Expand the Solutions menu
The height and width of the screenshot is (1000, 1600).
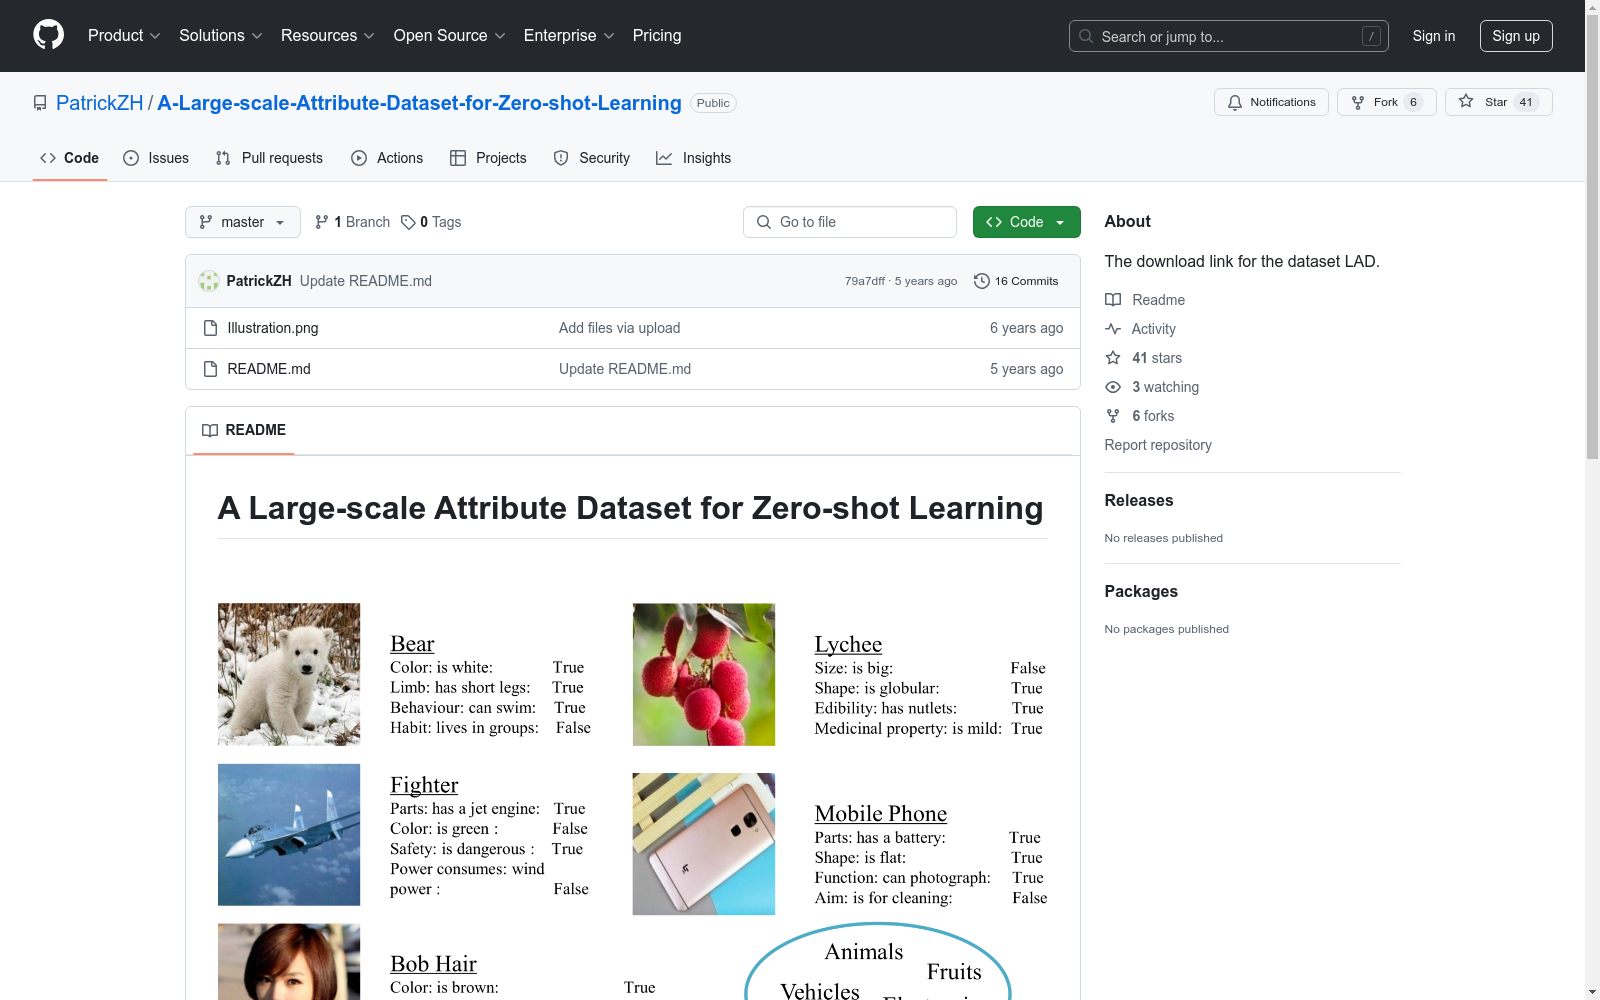click(x=221, y=36)
